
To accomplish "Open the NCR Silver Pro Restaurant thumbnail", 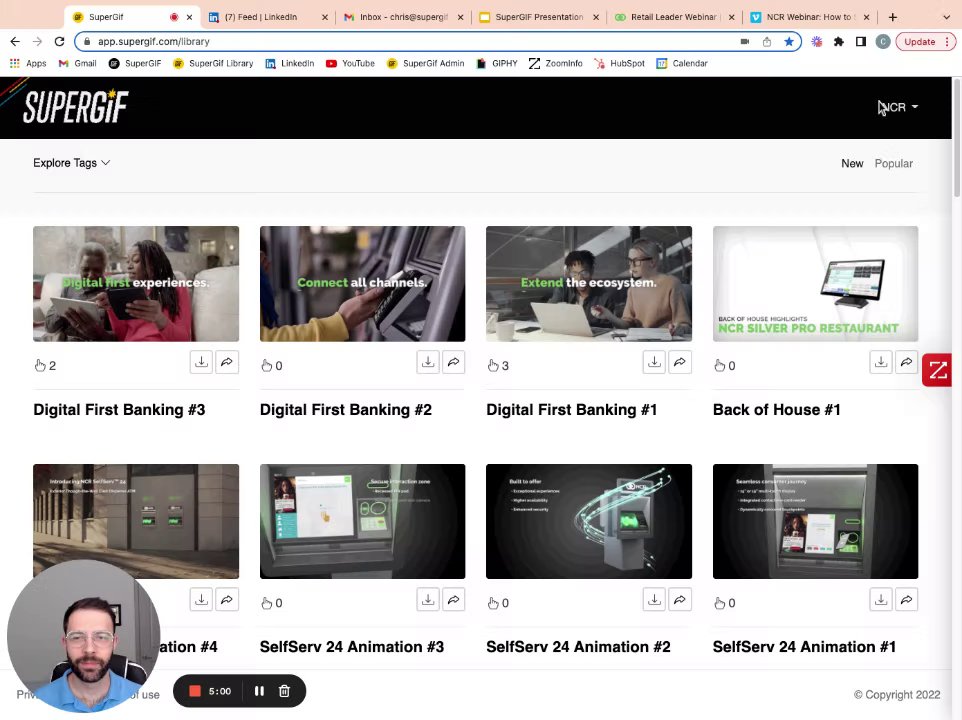I will point(815,284).
